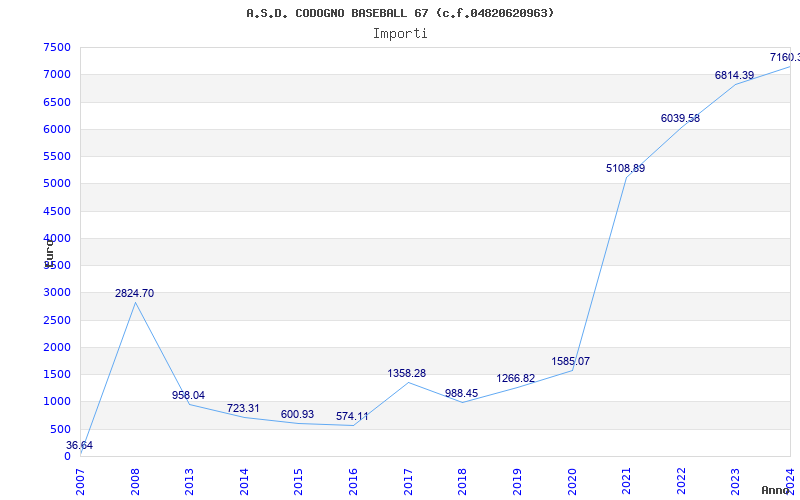Click the Importi subtitle
This screenshot has height=500, width=800.
pos(400,34)
